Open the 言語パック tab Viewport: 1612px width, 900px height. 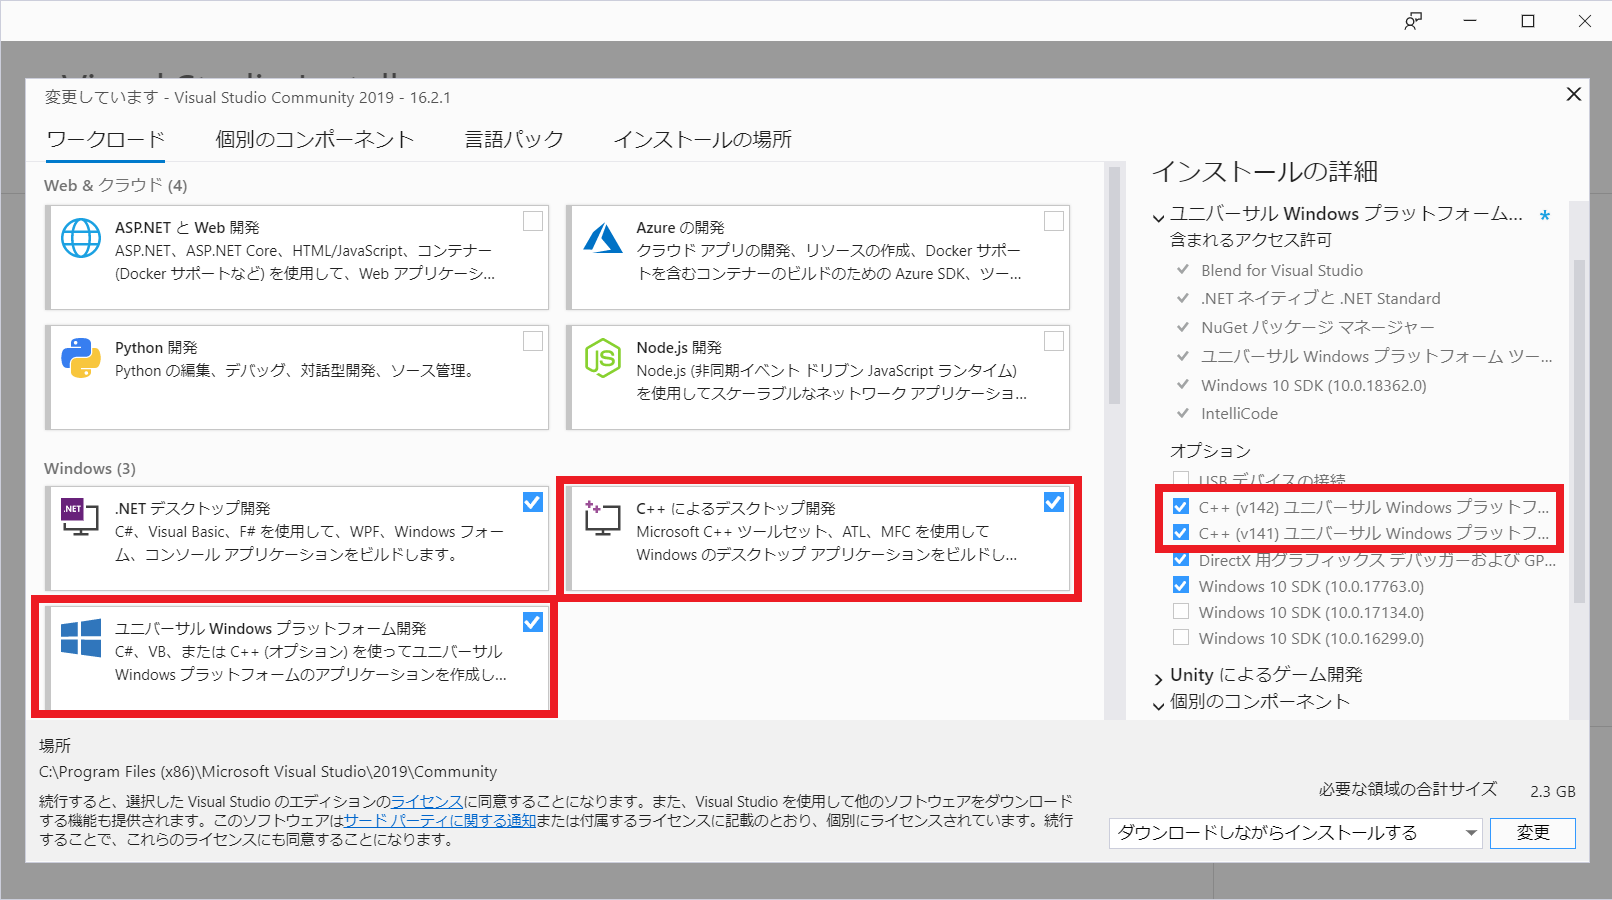512,139
